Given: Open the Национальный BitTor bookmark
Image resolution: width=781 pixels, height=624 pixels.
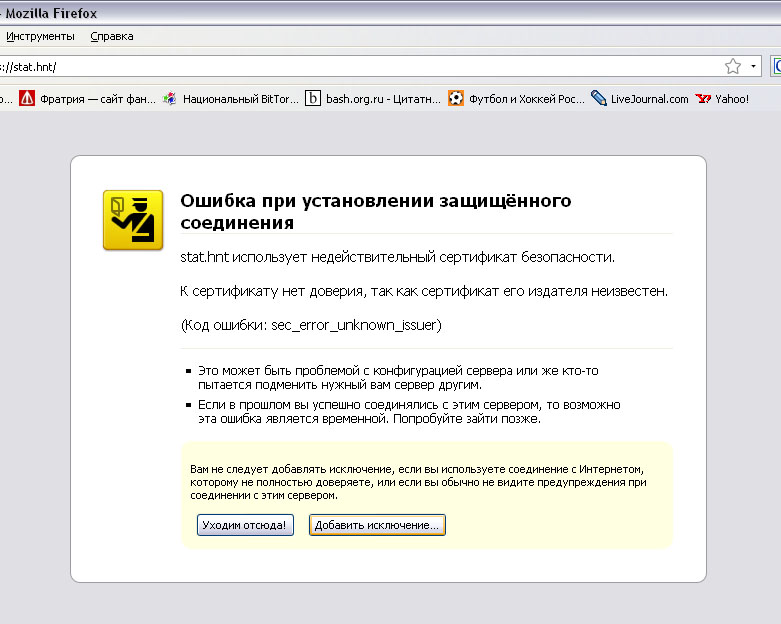Looking at the screenshot, I should pyautogui.click(x=231, y=99).
